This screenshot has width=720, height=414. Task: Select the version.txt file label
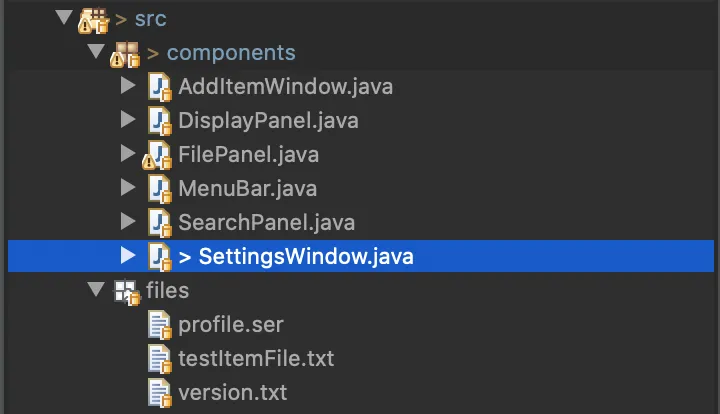pyautogui.click(x=232, y=392)
